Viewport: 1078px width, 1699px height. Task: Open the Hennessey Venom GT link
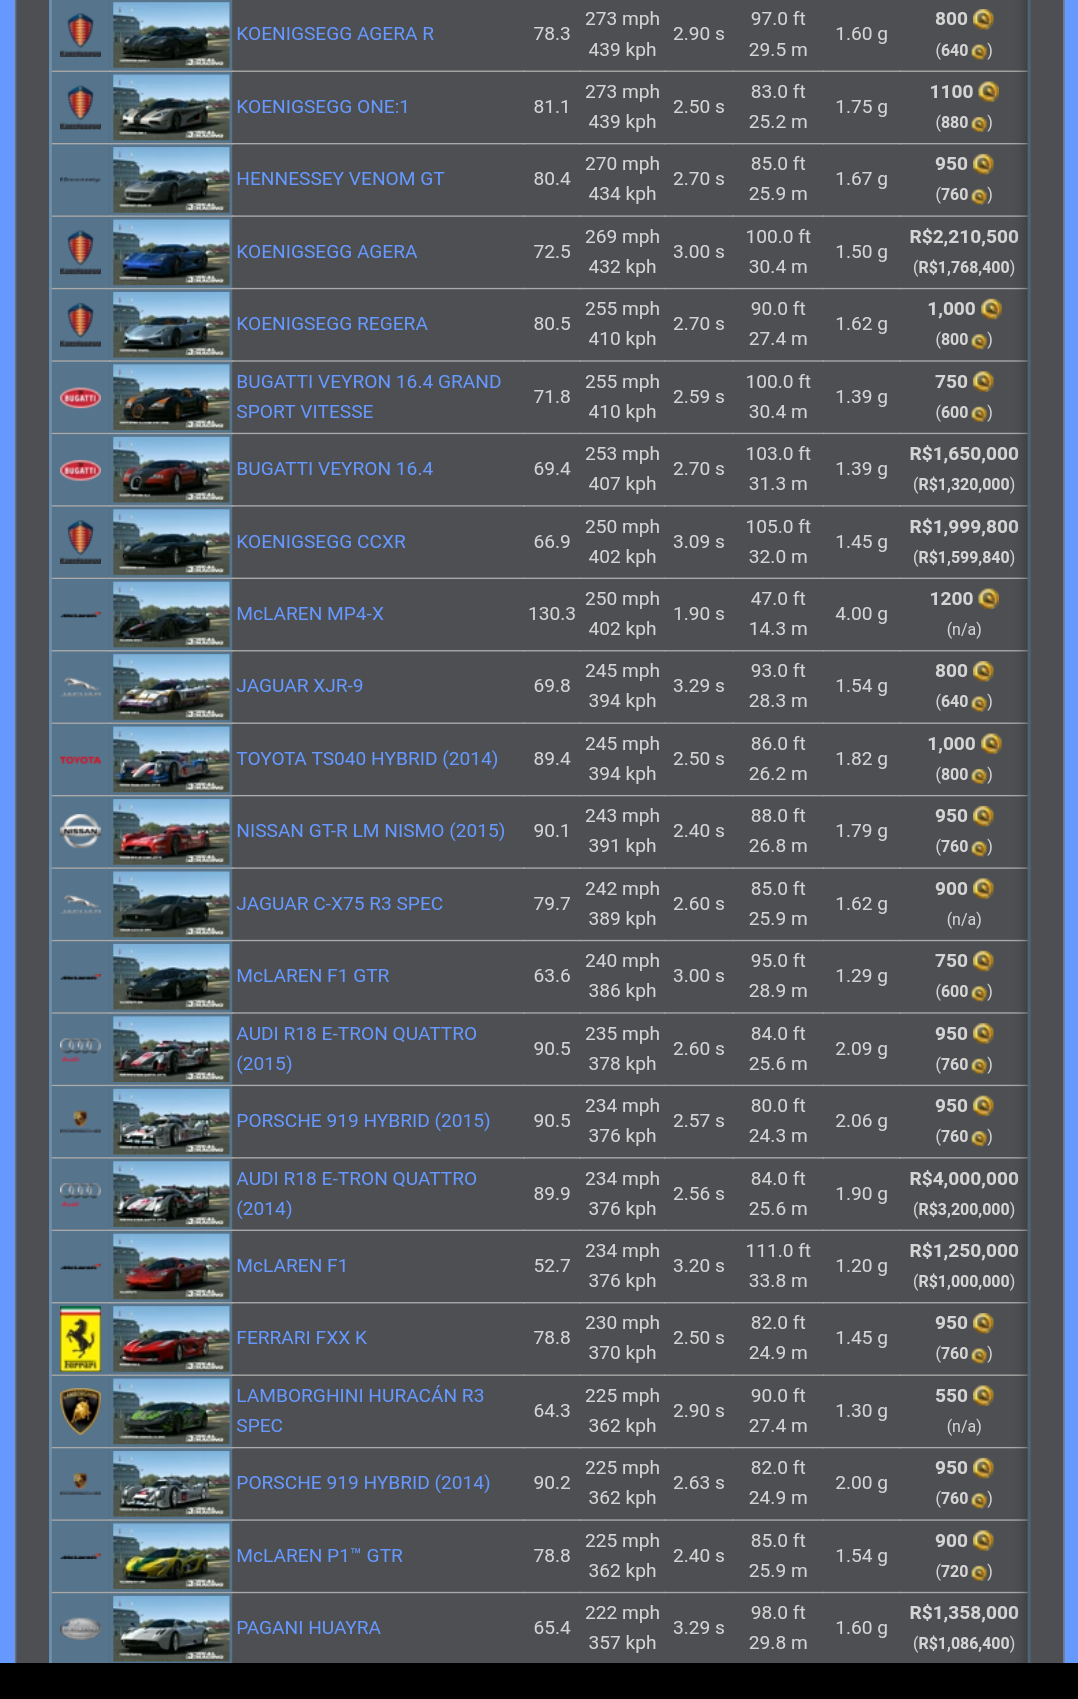coord(340,179)
